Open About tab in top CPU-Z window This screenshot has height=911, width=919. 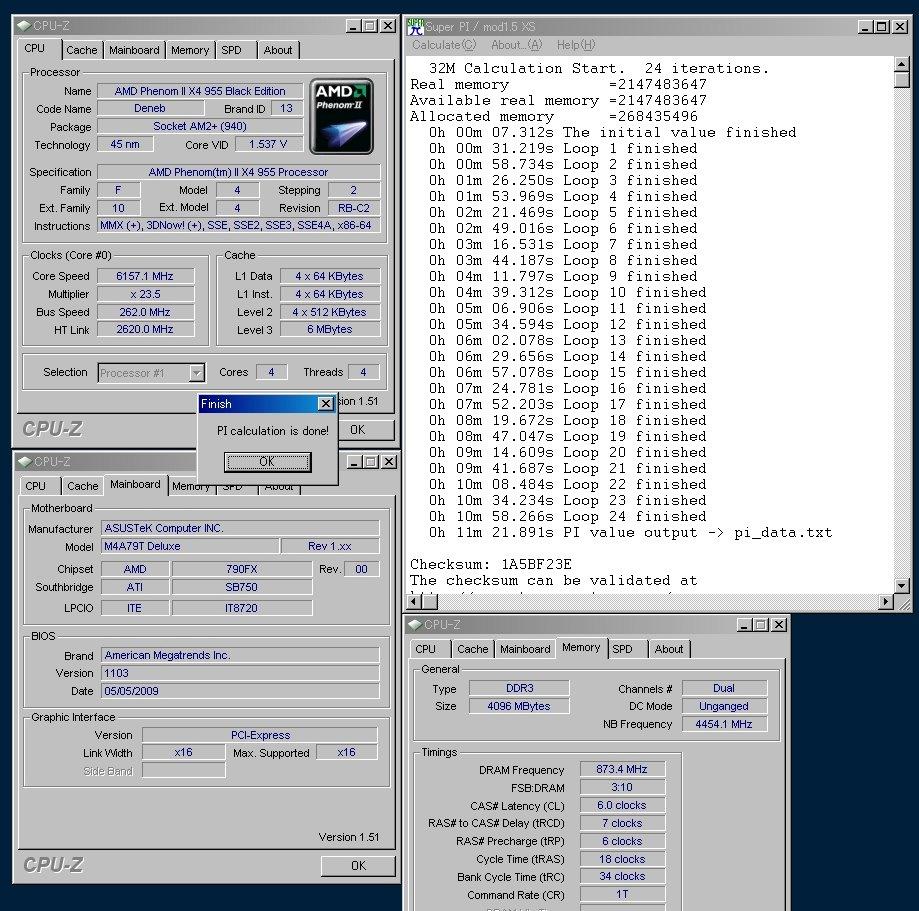coord(278,50)
